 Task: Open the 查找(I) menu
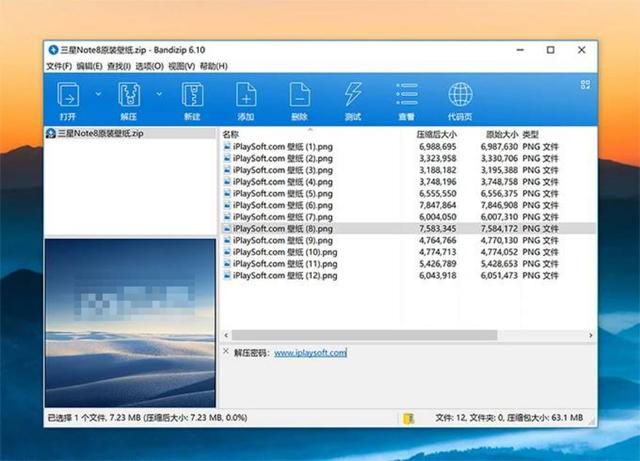(119, 66)
